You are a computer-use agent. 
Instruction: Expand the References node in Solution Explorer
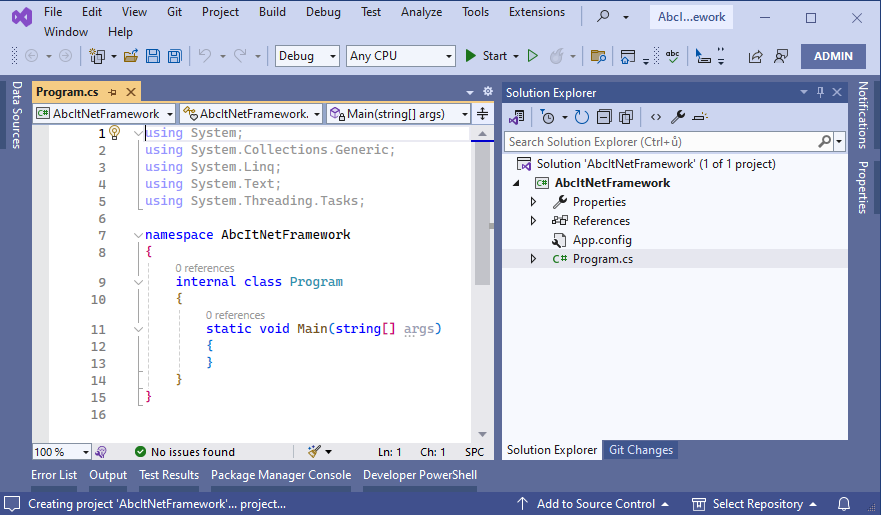533,221
